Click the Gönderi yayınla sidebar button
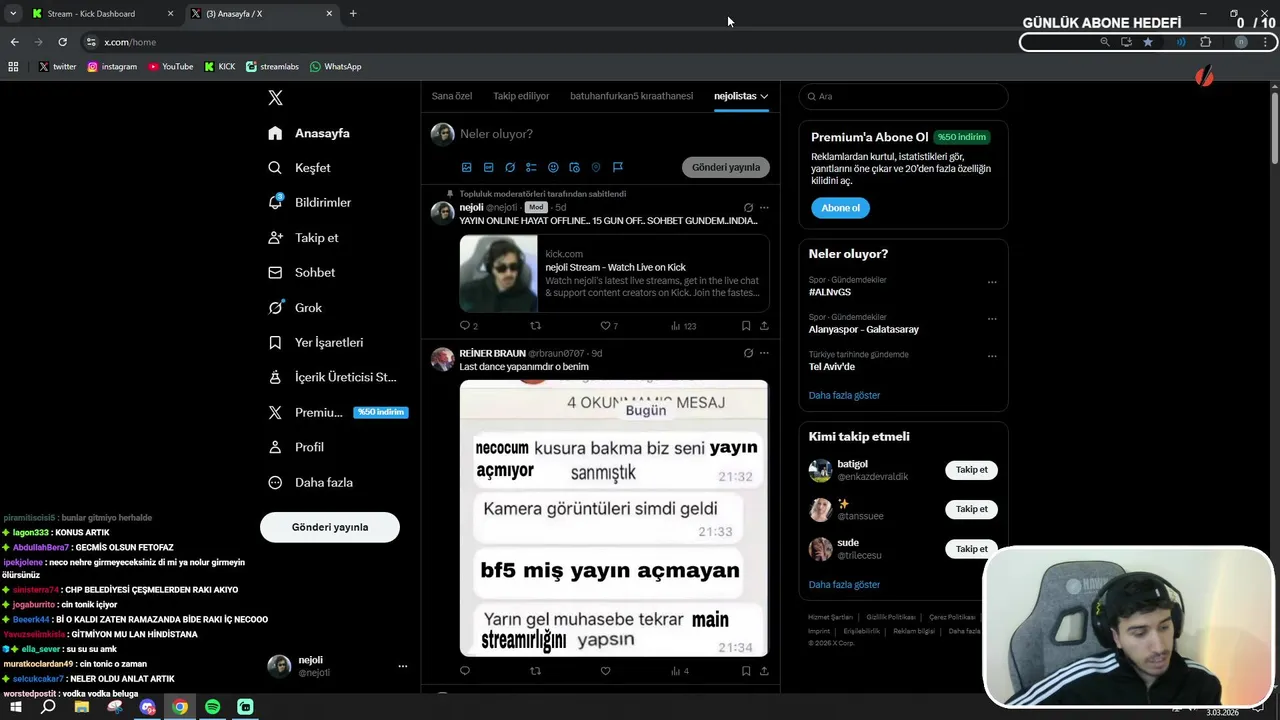 point(330,527)
